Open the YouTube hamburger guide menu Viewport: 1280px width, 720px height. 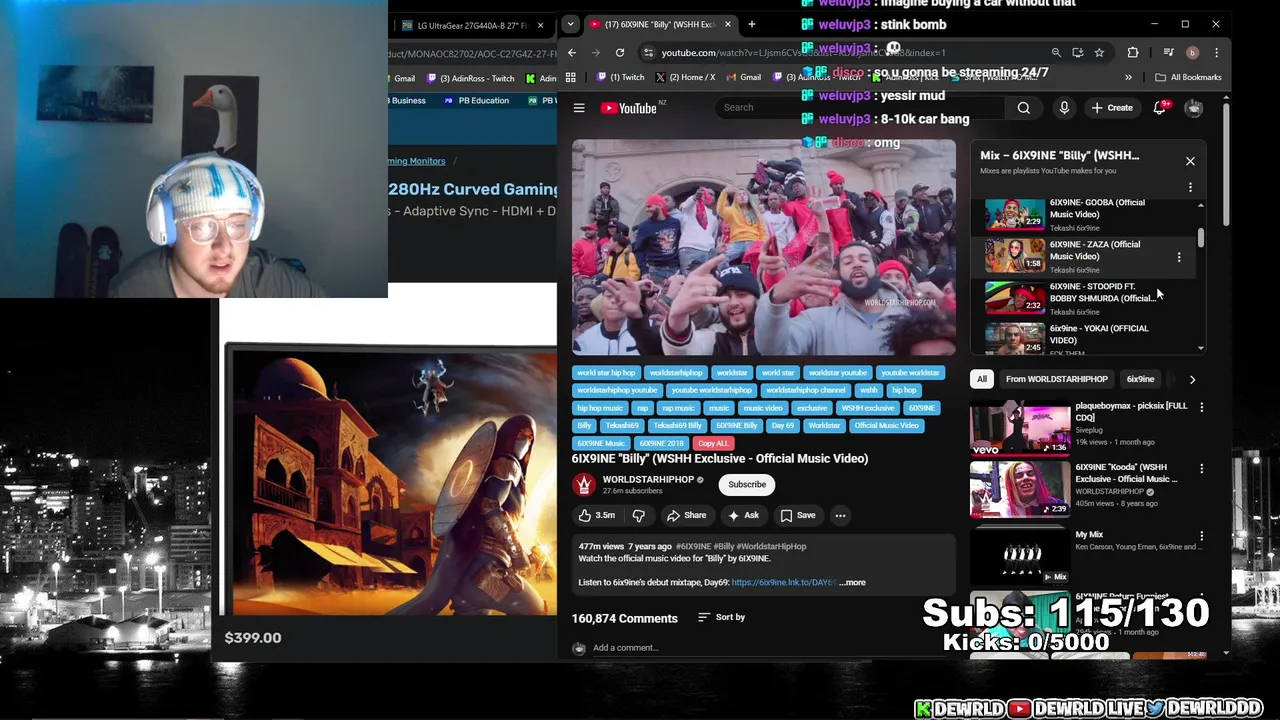click(579, 108)
